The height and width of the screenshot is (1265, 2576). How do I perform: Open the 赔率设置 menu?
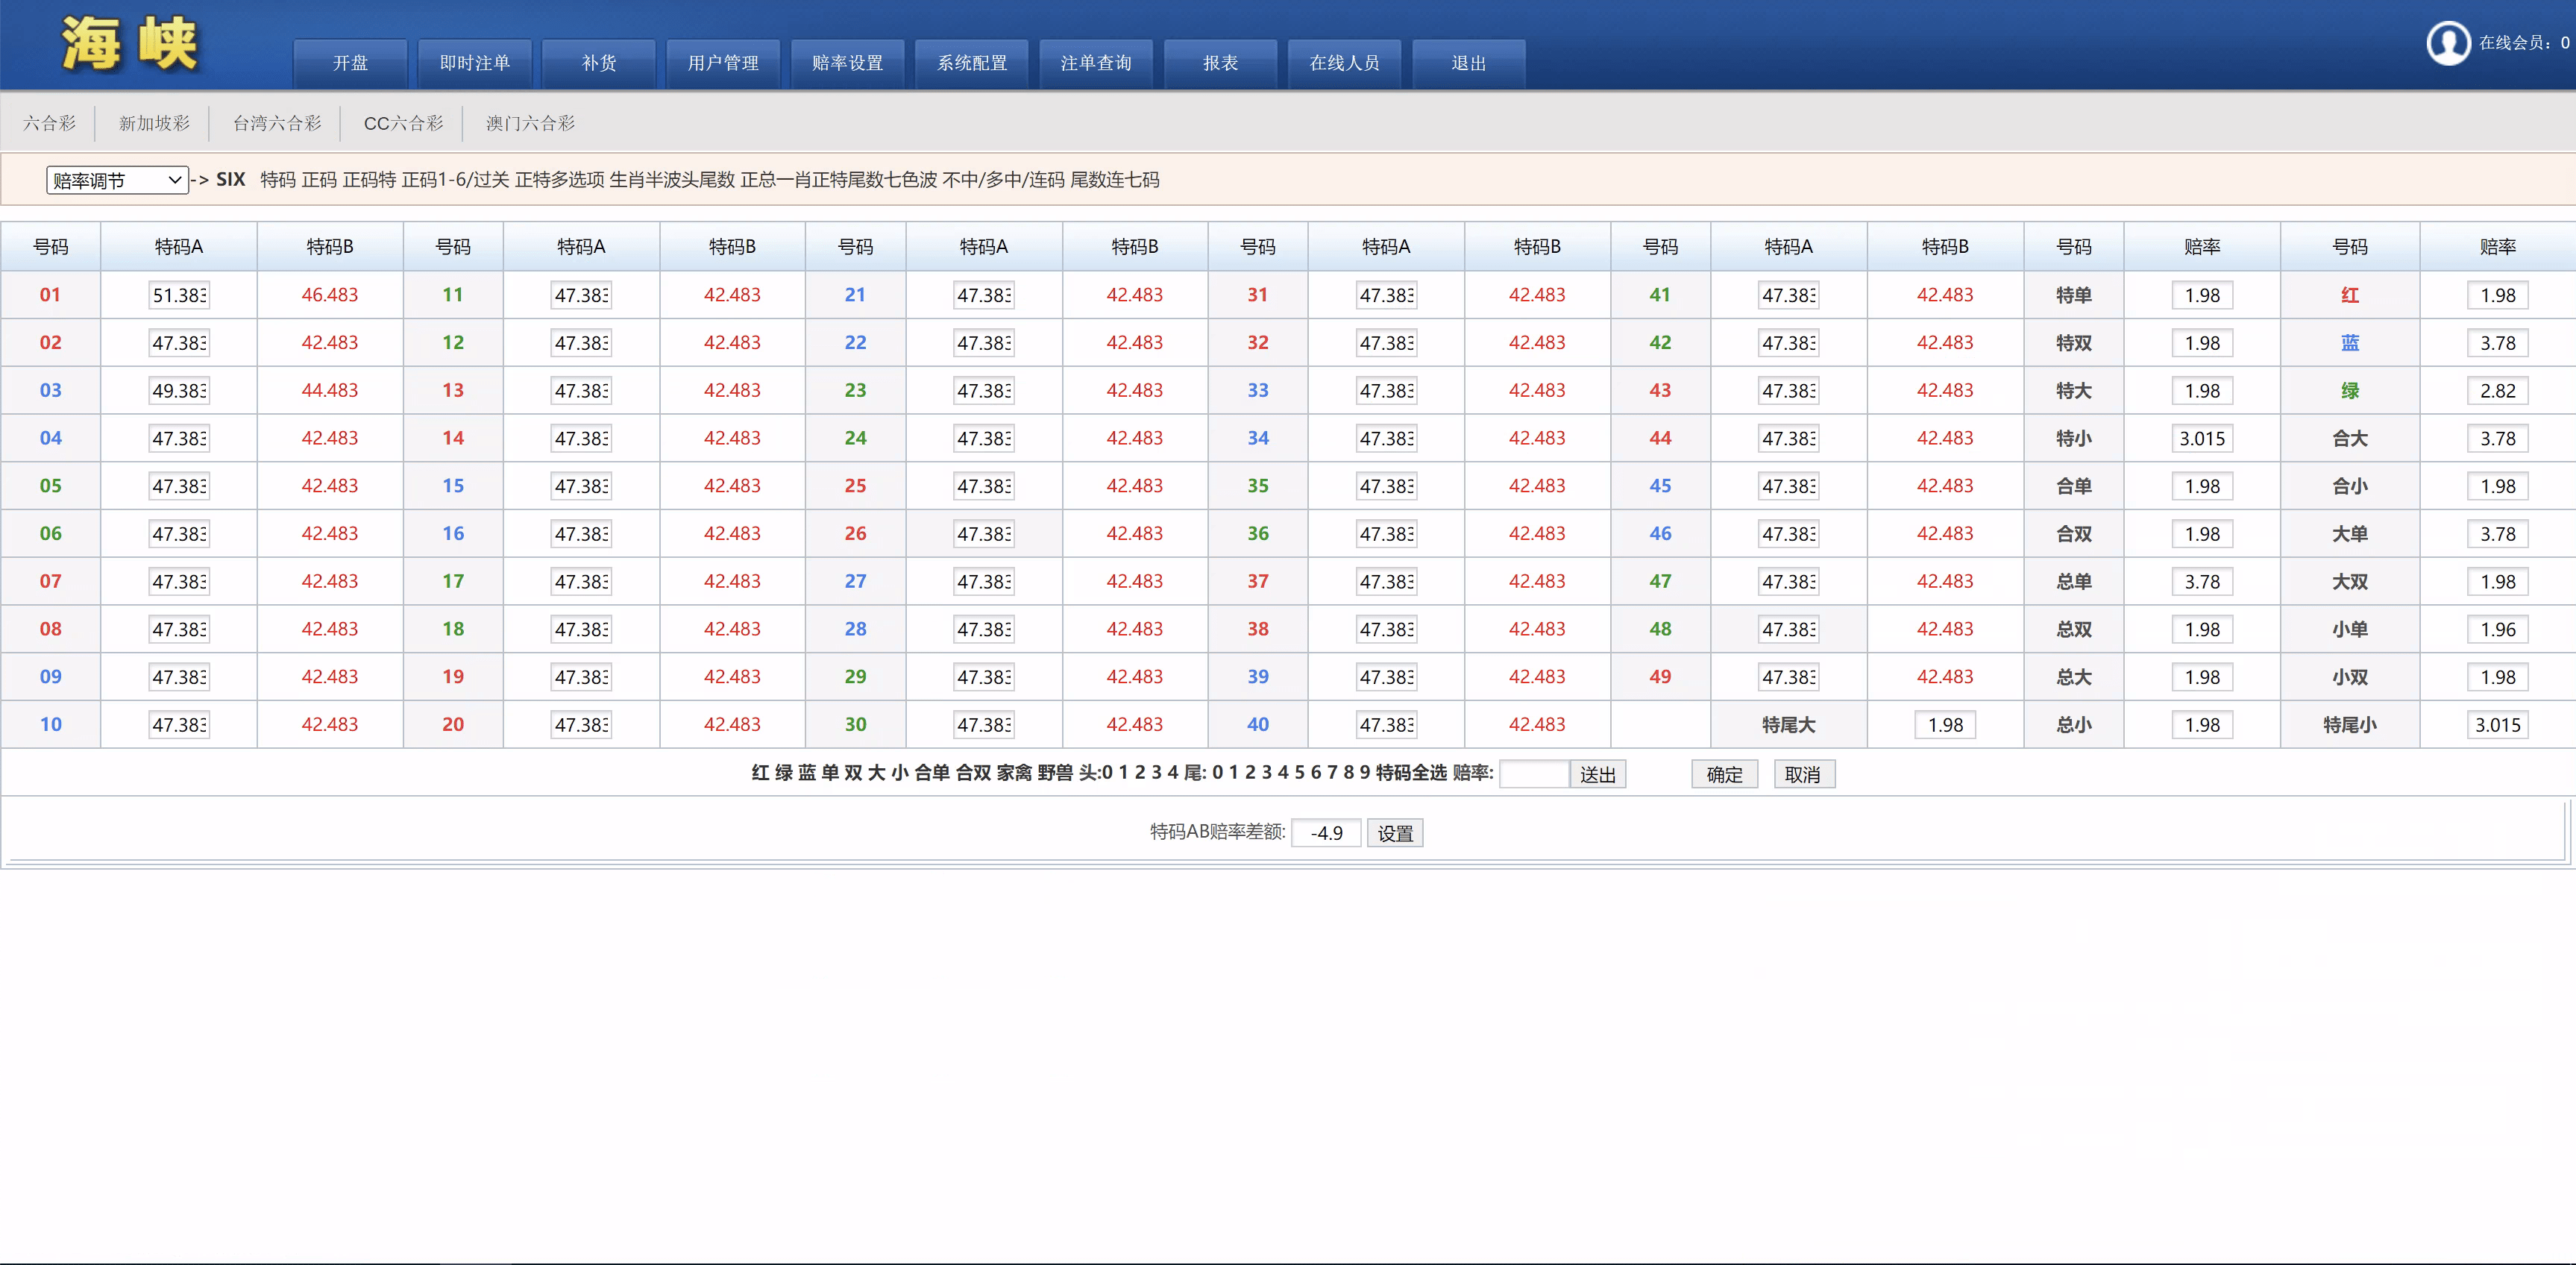click(847, 63)
